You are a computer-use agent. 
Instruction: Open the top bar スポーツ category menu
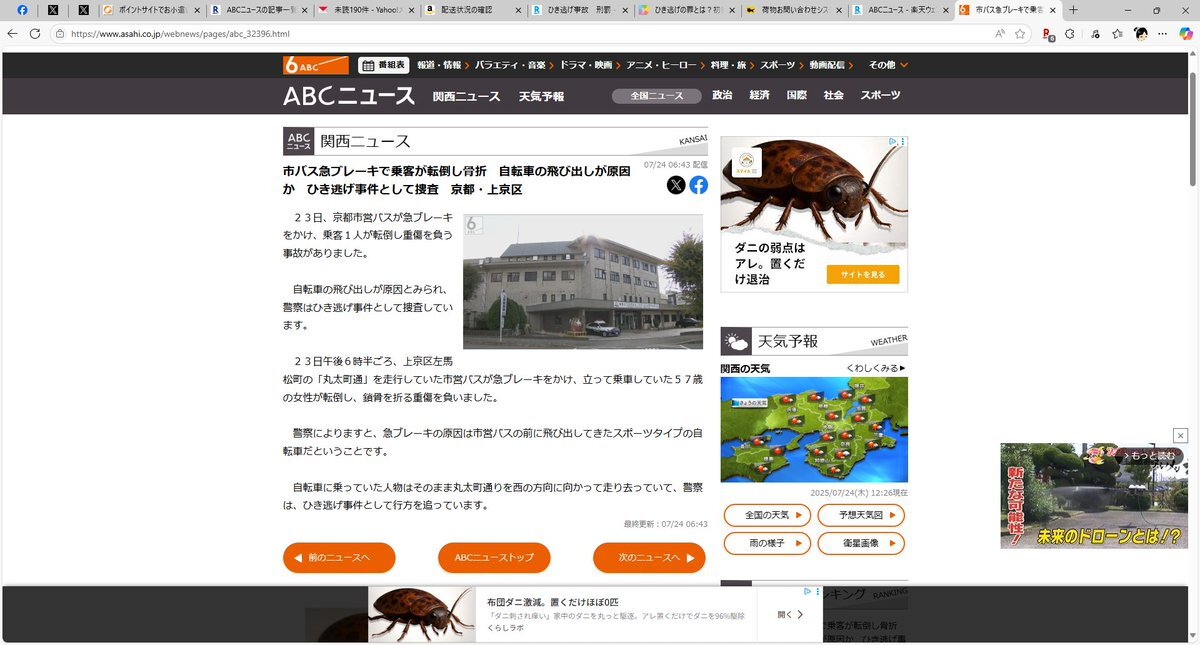pyautogui.click(x=782, y=65)
